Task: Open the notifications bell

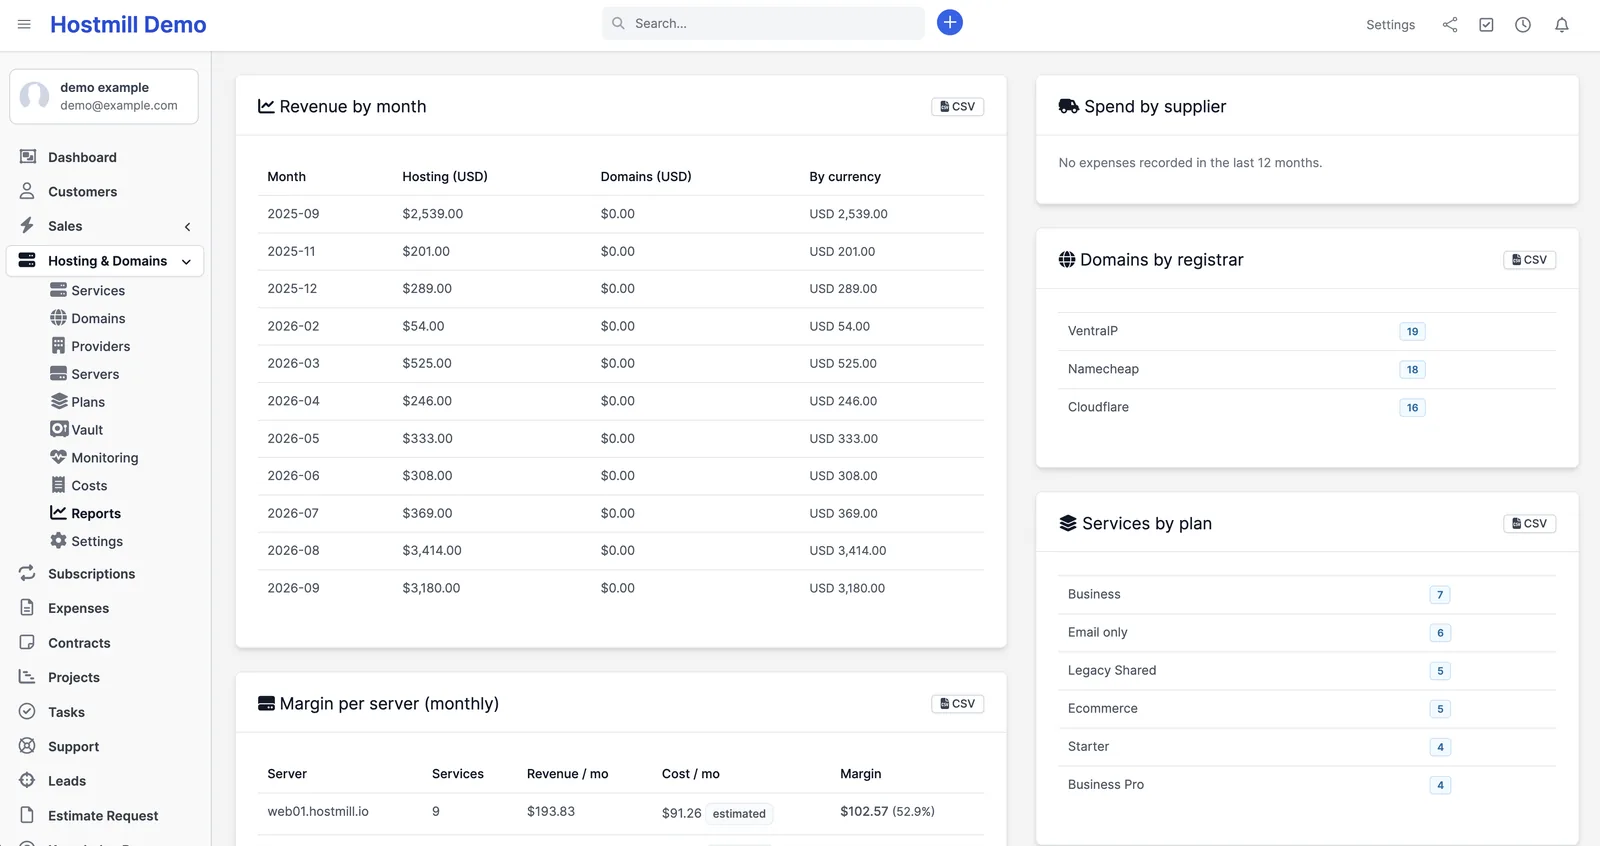Action: point(1562,25)
